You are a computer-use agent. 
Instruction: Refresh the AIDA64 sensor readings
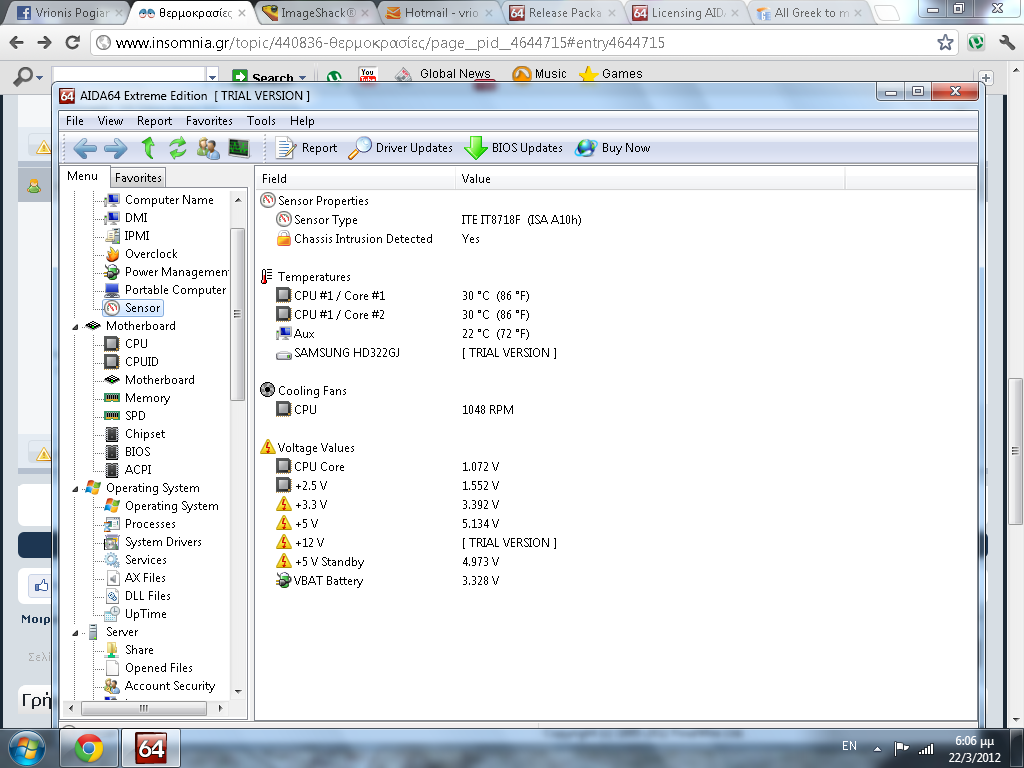(178, 148)
